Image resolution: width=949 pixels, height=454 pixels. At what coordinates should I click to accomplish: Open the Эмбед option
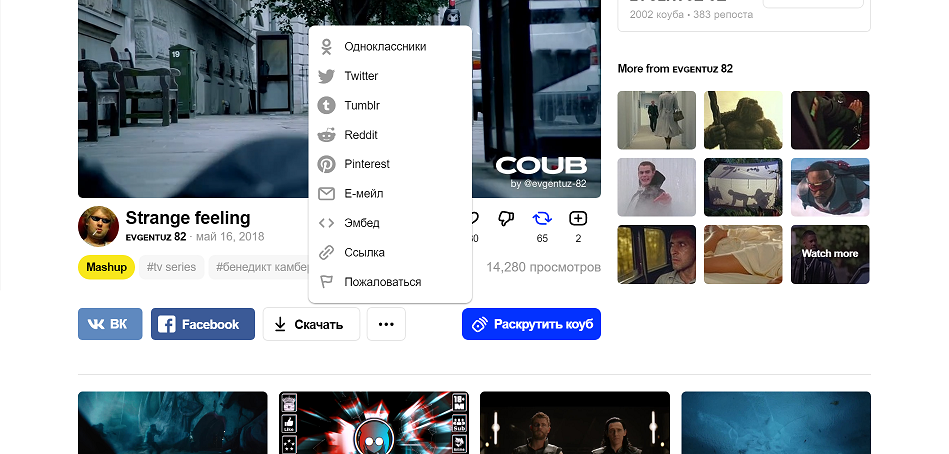362,223
